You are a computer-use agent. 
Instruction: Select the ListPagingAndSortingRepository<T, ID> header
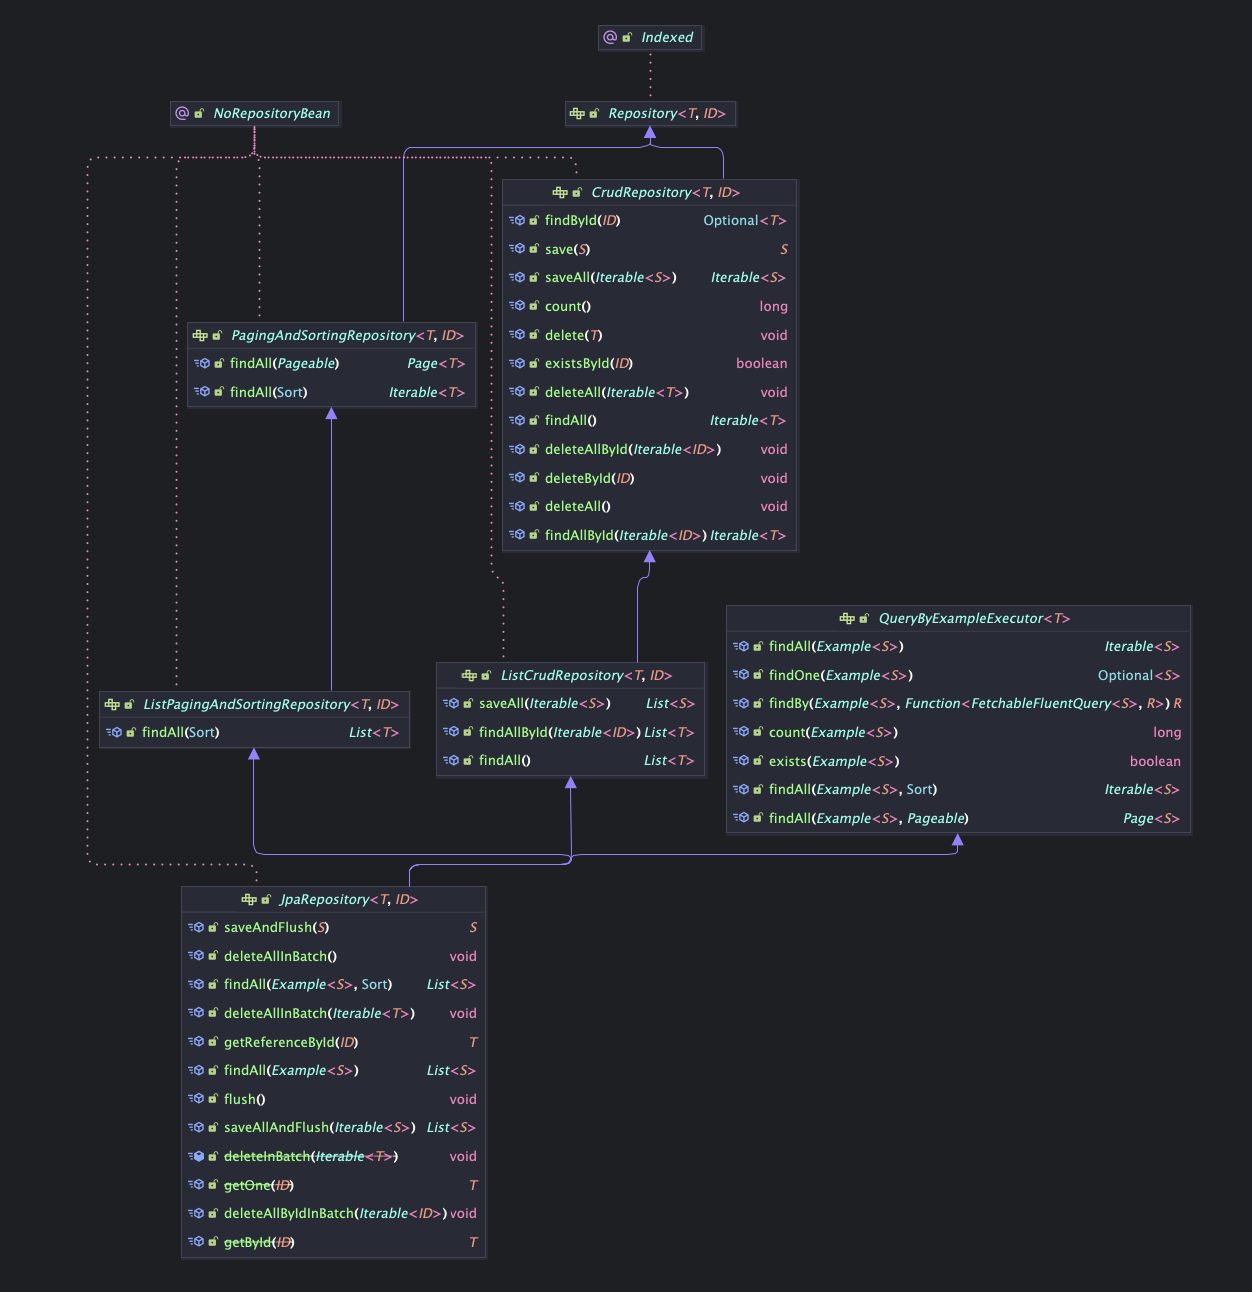(x=254, y=704)
